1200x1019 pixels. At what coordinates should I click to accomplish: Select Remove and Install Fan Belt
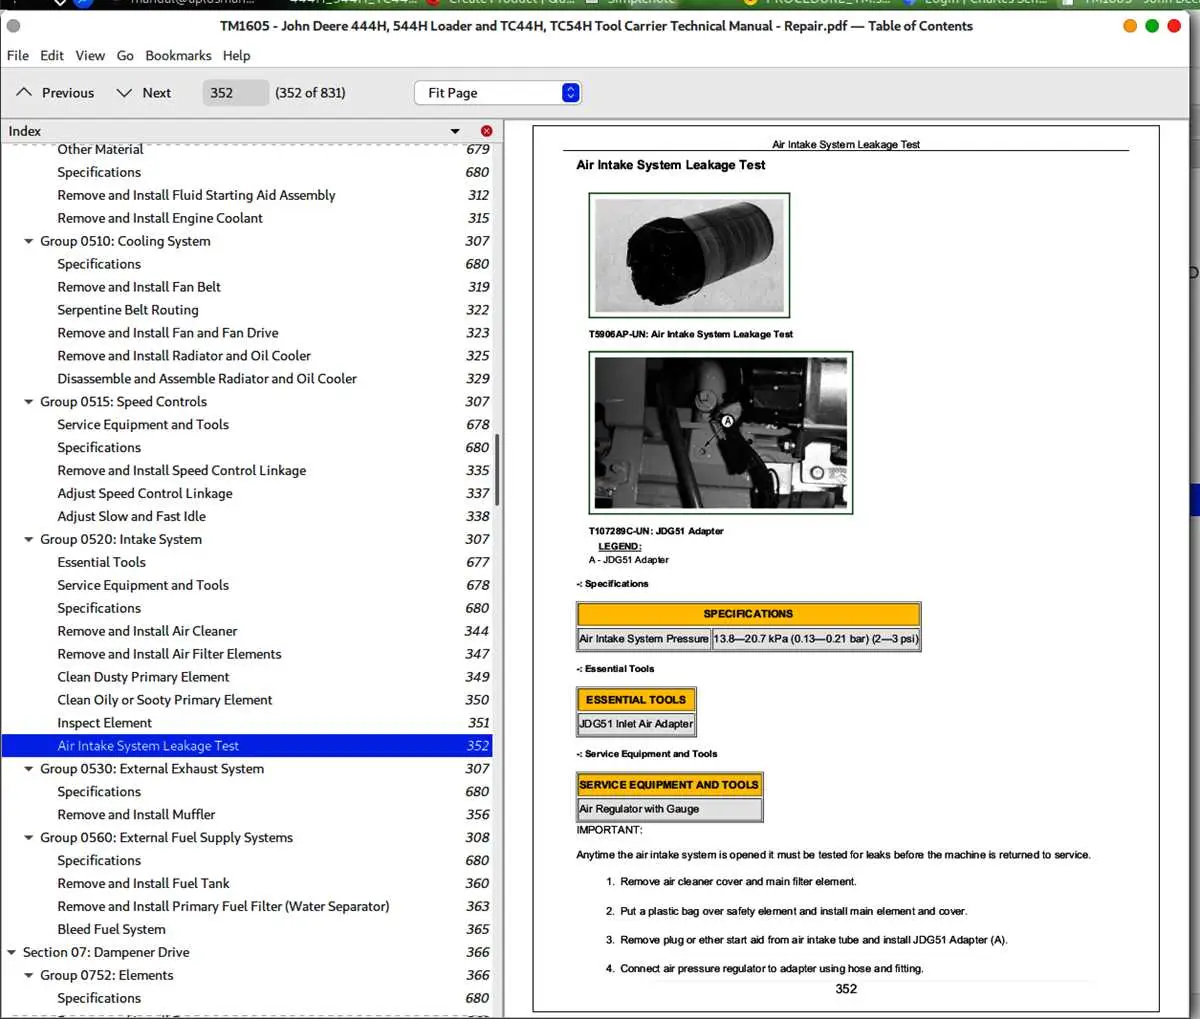pos(139,287)
